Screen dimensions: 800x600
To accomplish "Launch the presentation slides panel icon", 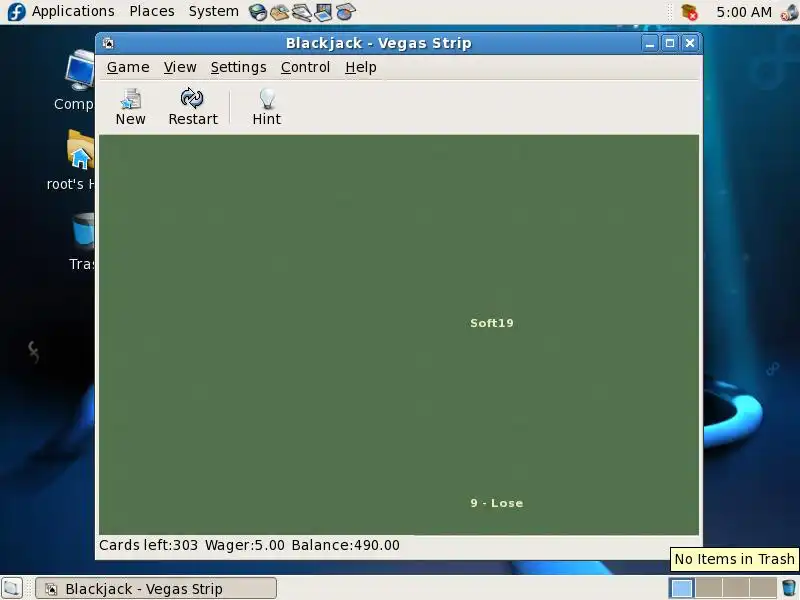I will (323, 12).
